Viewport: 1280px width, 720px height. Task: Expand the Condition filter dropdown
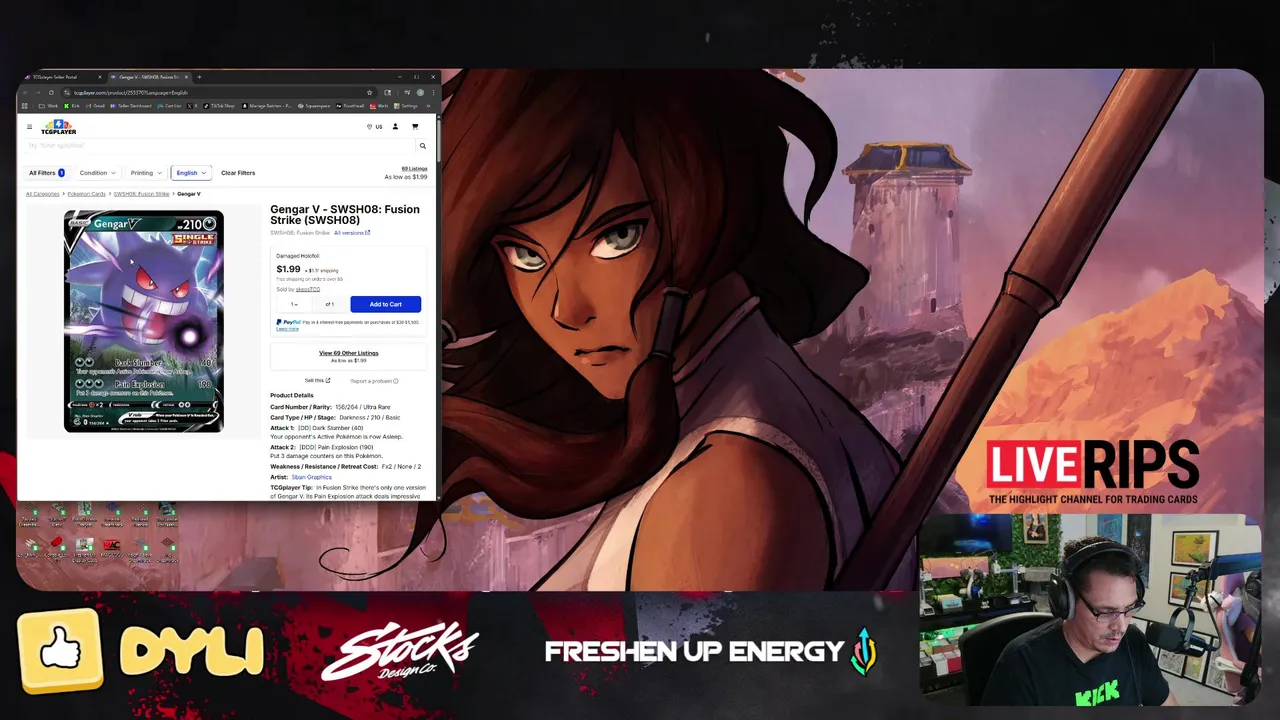pyautogui.click(x=98, y=173)
